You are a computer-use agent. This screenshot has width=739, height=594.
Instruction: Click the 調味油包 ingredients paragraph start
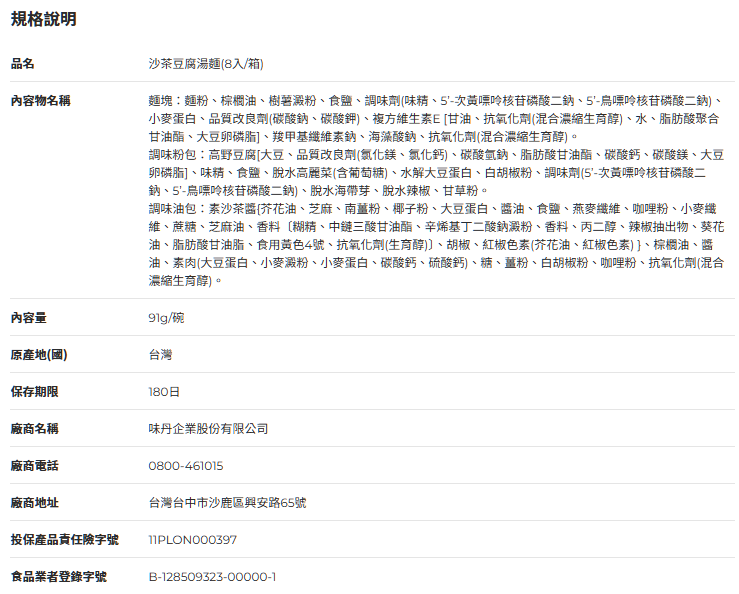[x=172, y=209]
